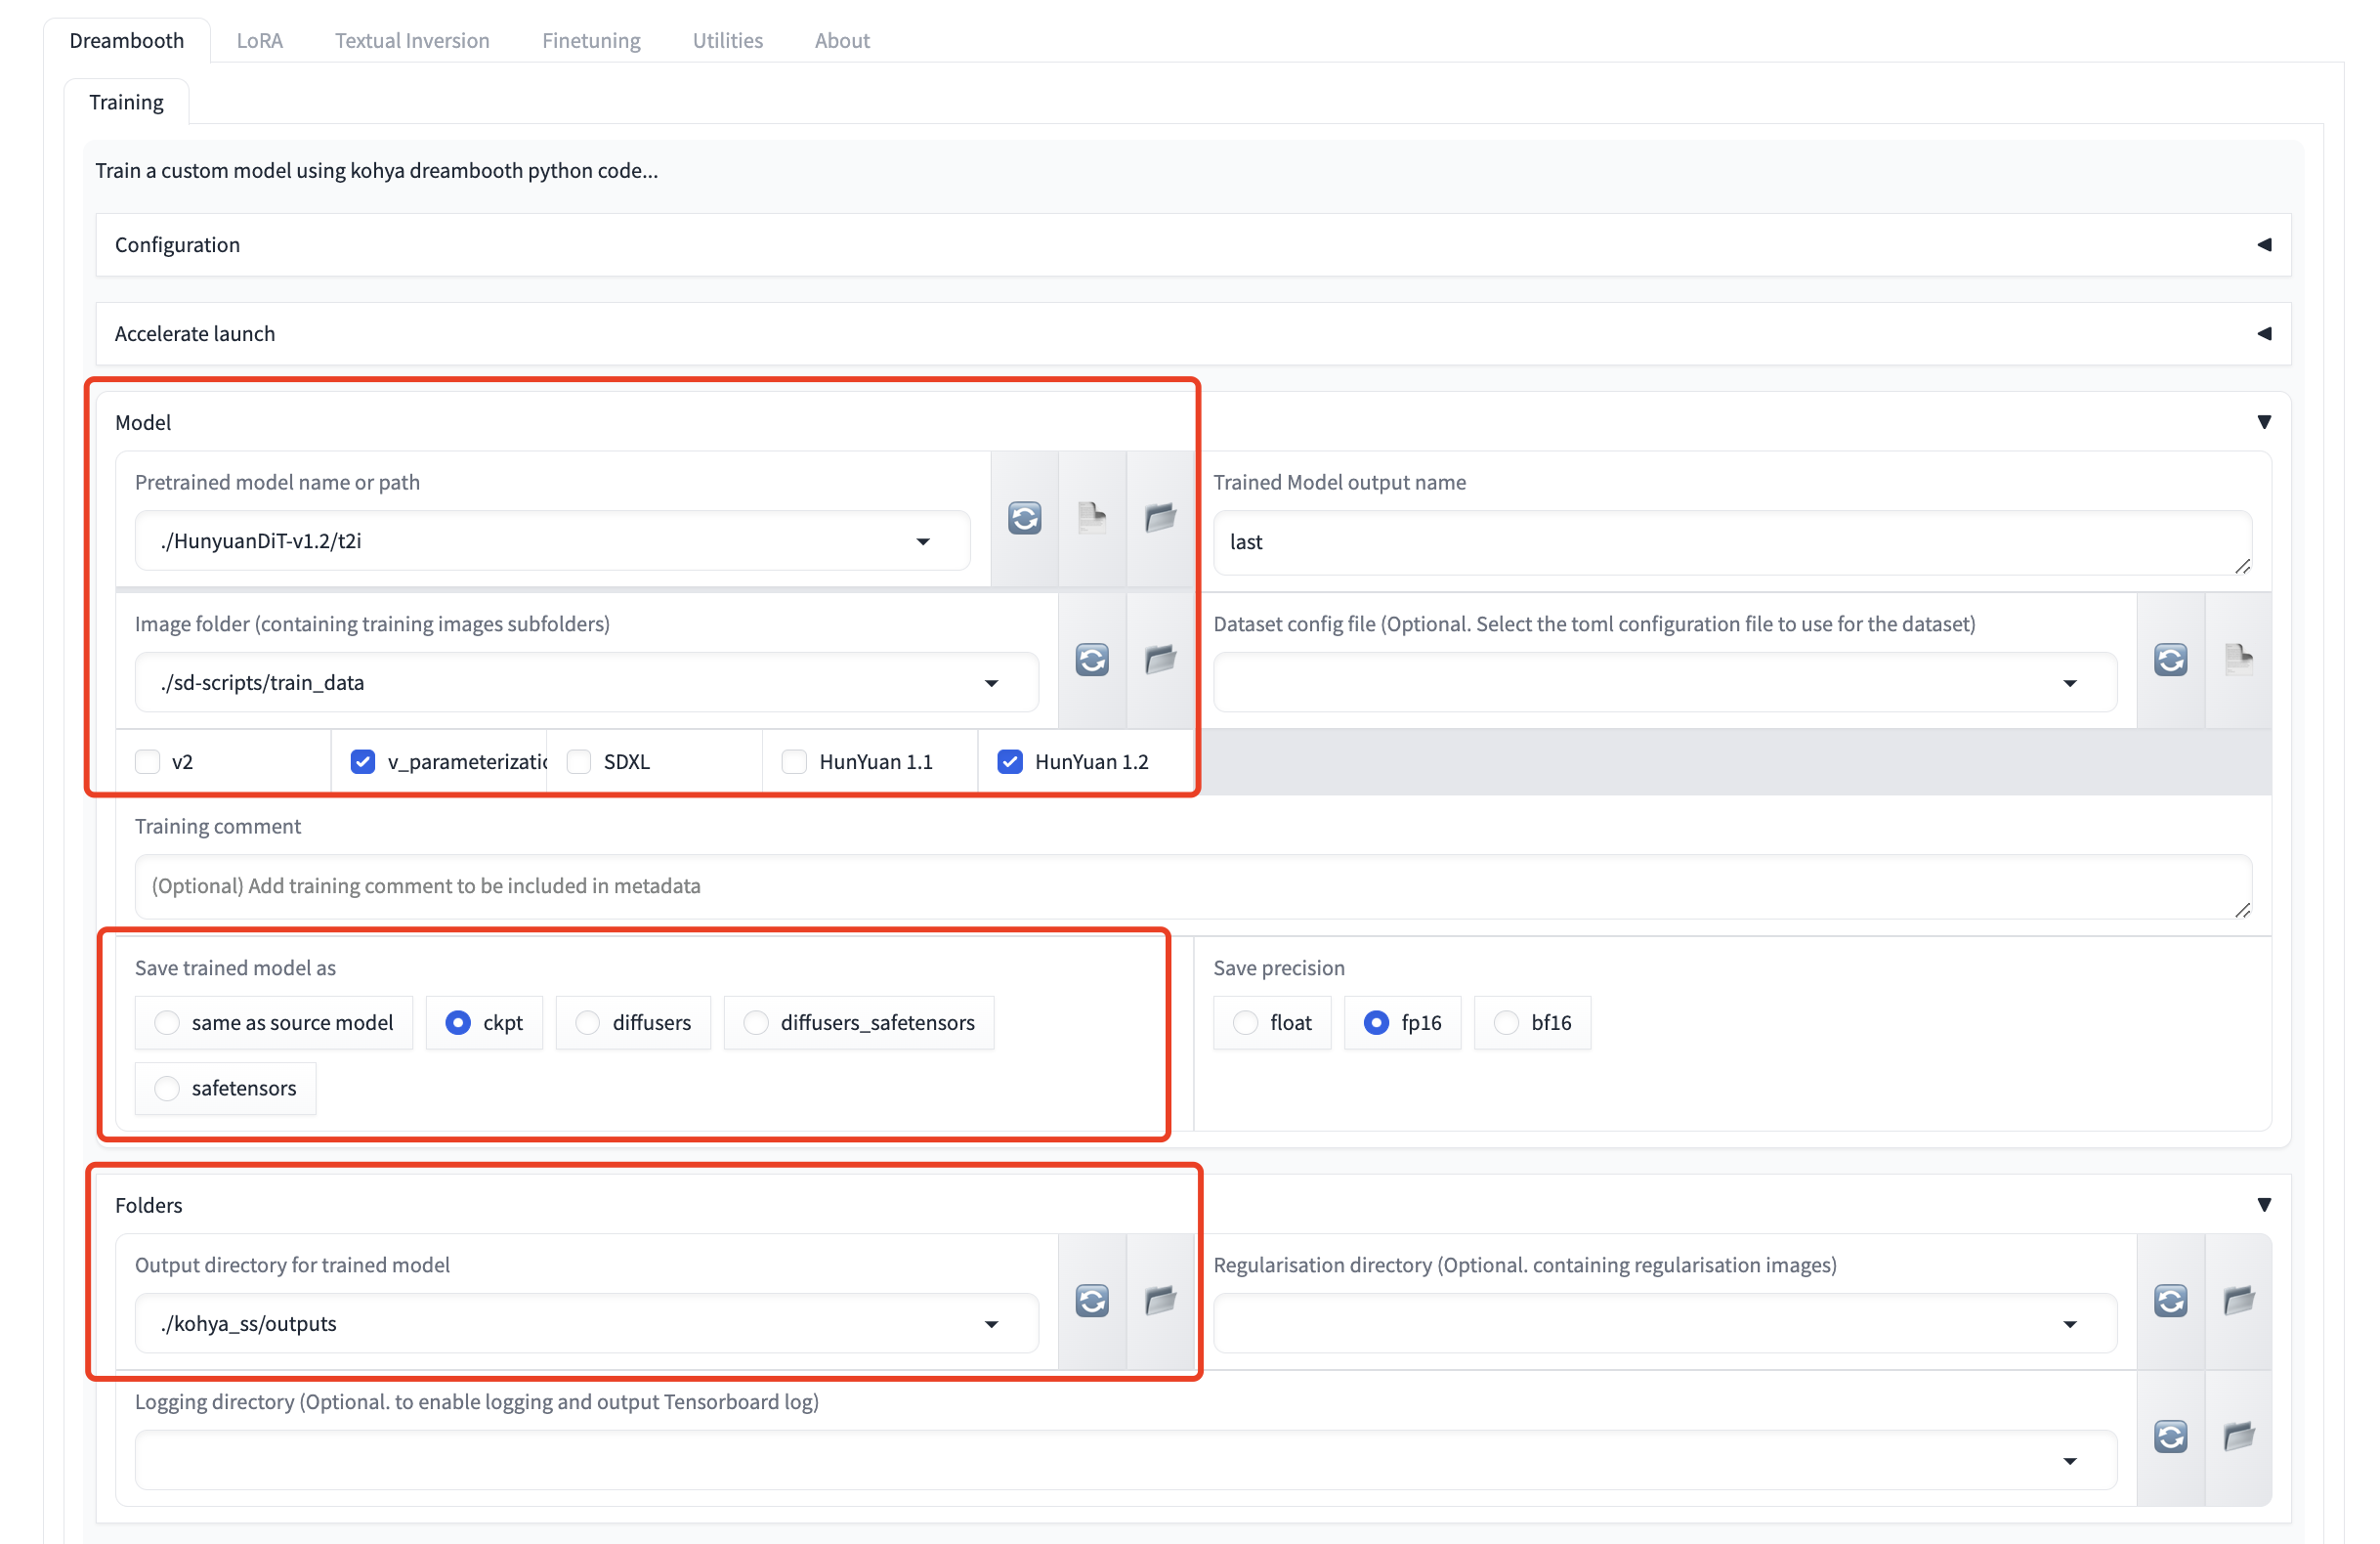Image resolution: width=2380 pixels, height=1544 pixels.
Task: Open output directory dropdown
Action: point(990,1324)
